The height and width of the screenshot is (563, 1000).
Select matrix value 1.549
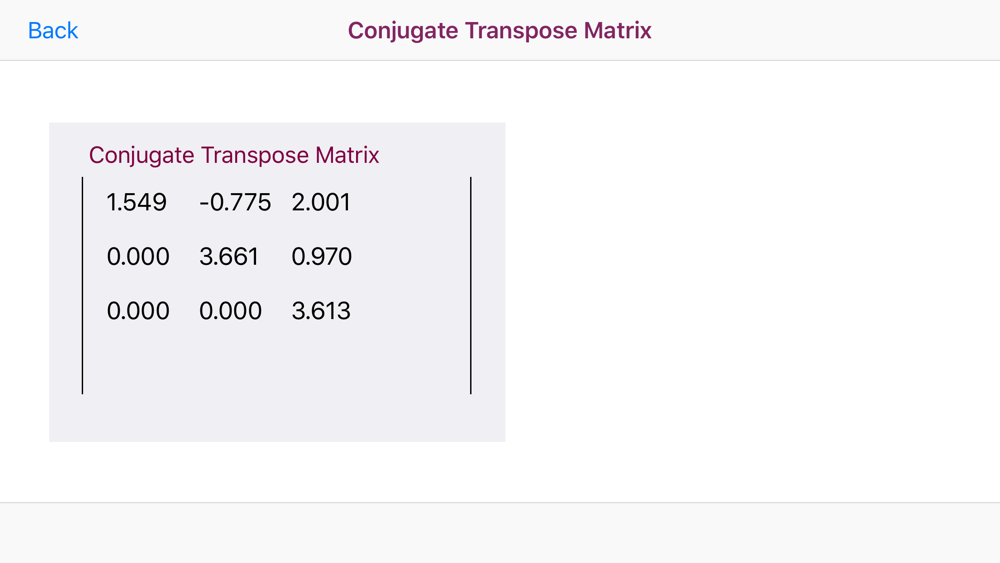click(136, 202)
